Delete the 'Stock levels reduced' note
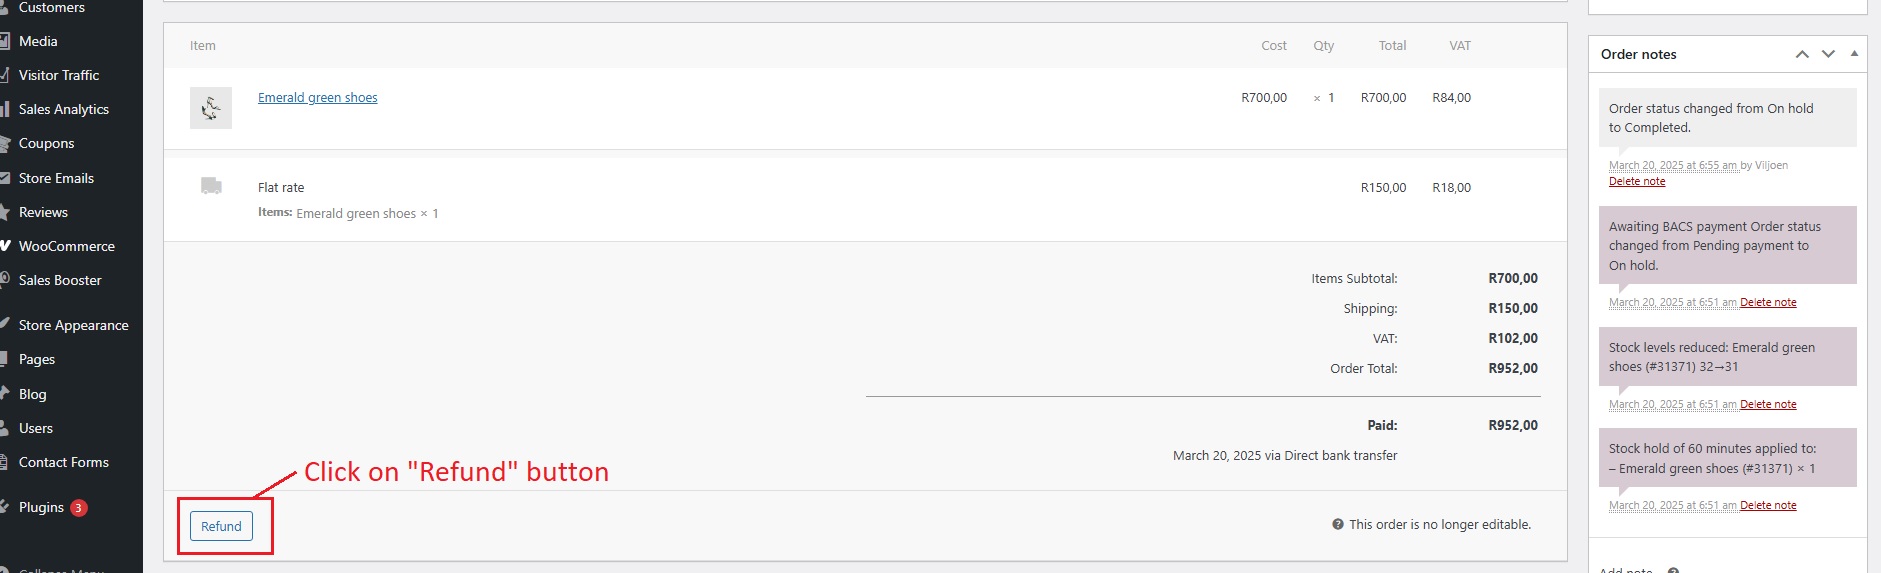 click(x=1768, y=404)
